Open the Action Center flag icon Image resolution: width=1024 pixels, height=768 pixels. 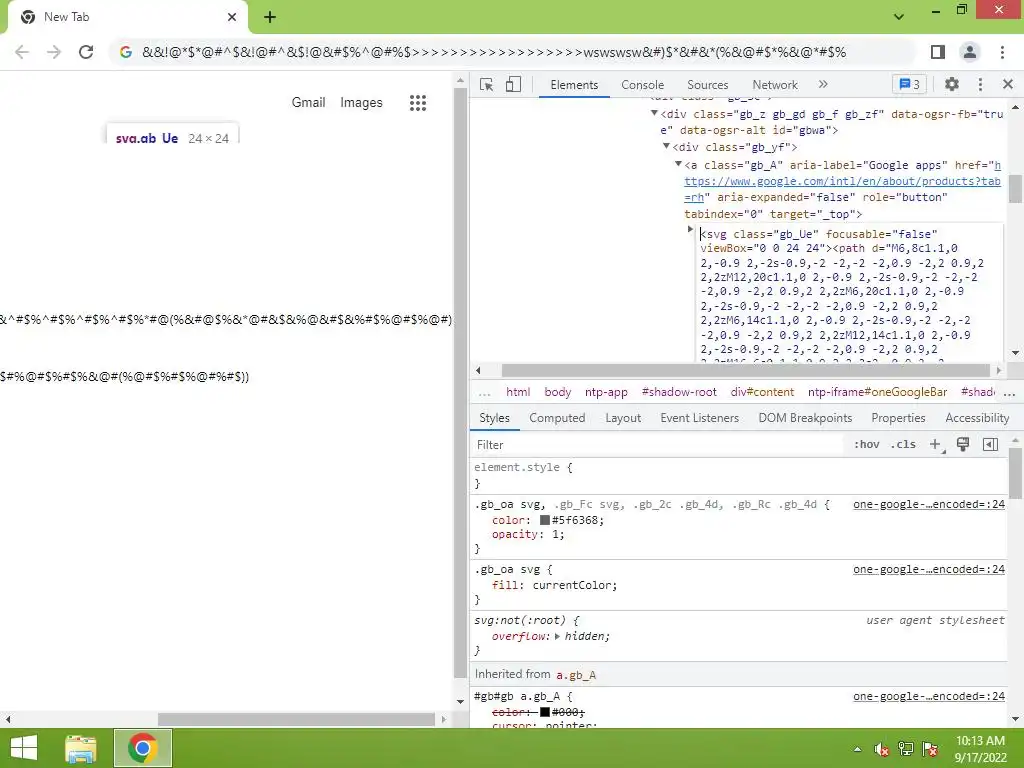click(x=930, y=749)
